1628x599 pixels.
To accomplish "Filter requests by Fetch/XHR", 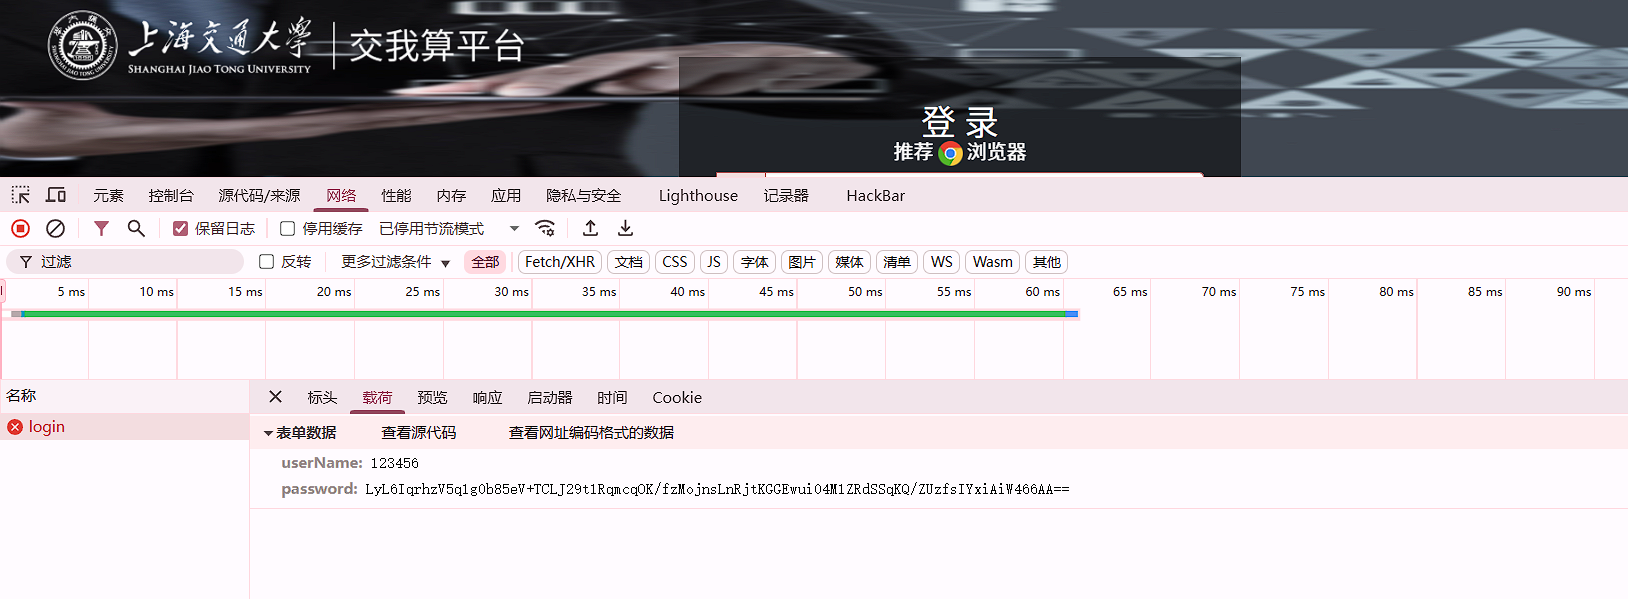I will click(559, 262).
